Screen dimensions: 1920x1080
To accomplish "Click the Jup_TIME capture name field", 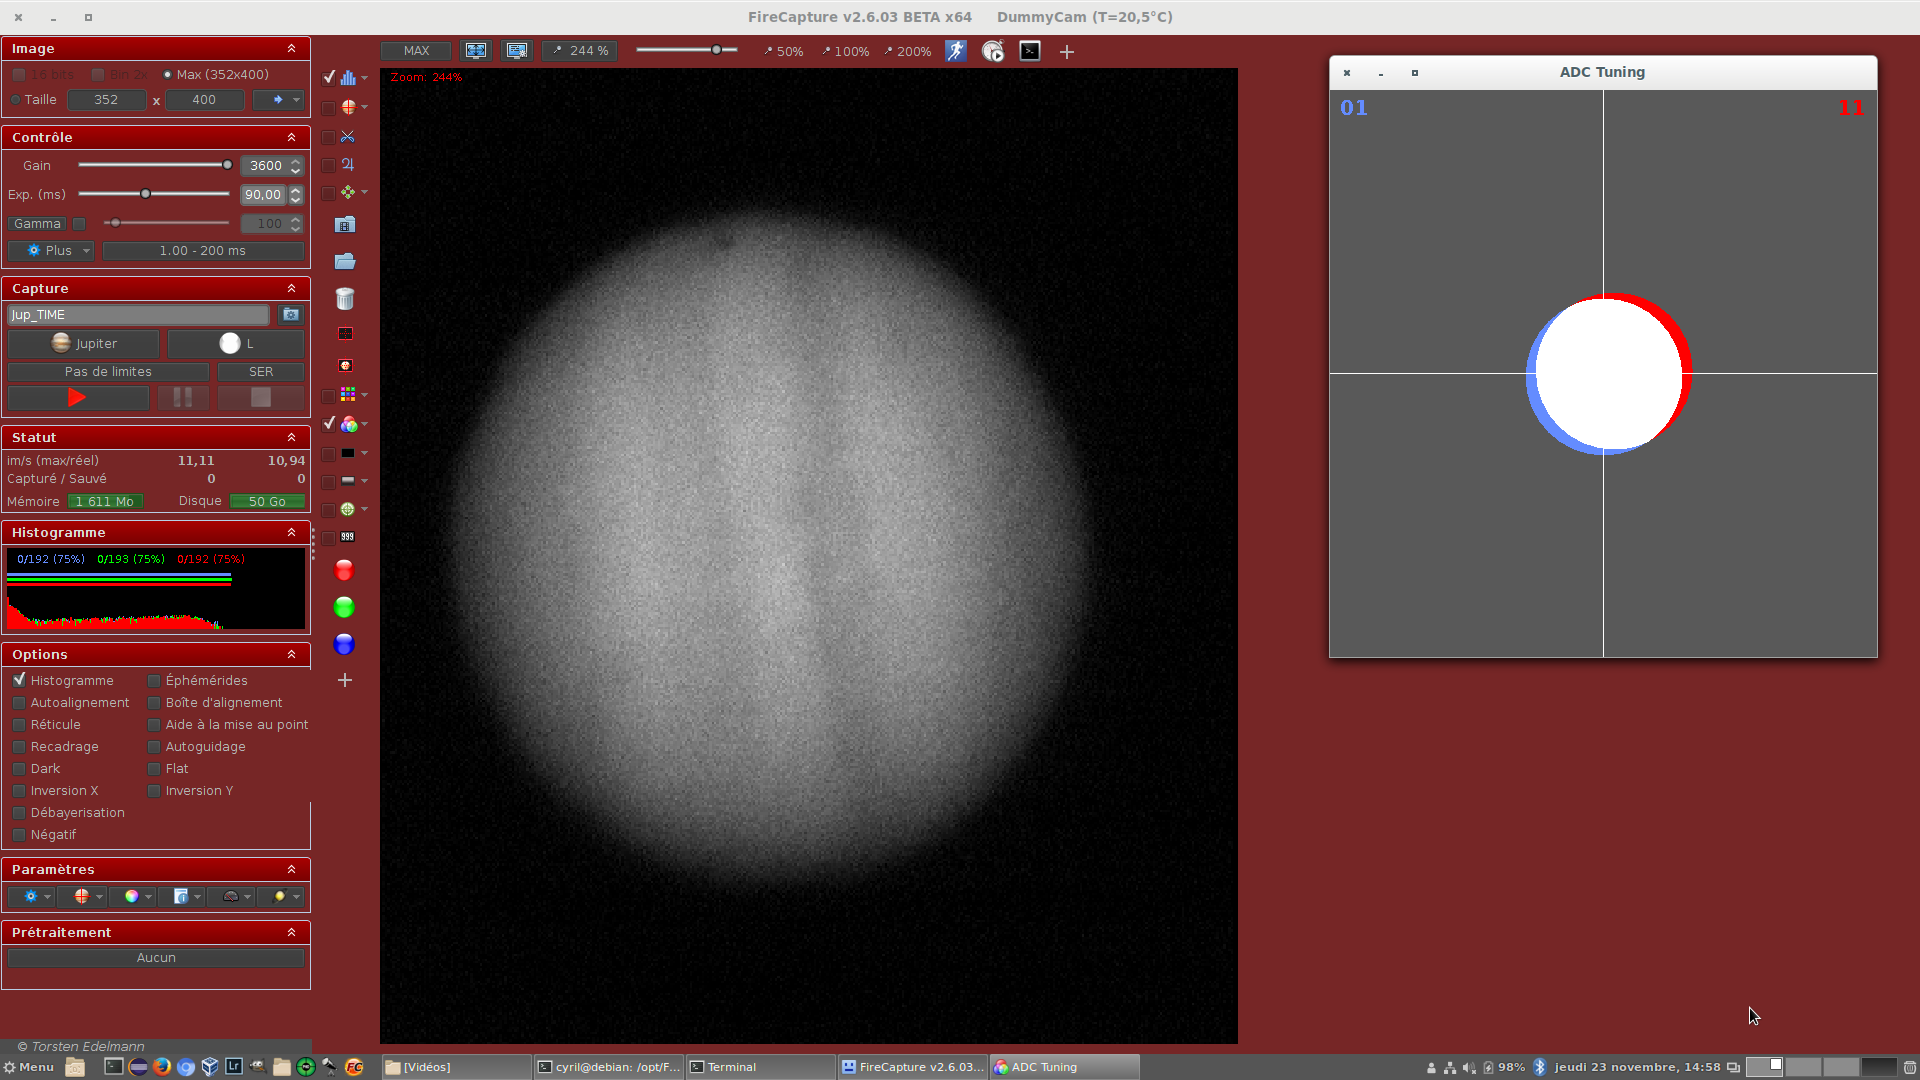I will [x=138, y=315].
